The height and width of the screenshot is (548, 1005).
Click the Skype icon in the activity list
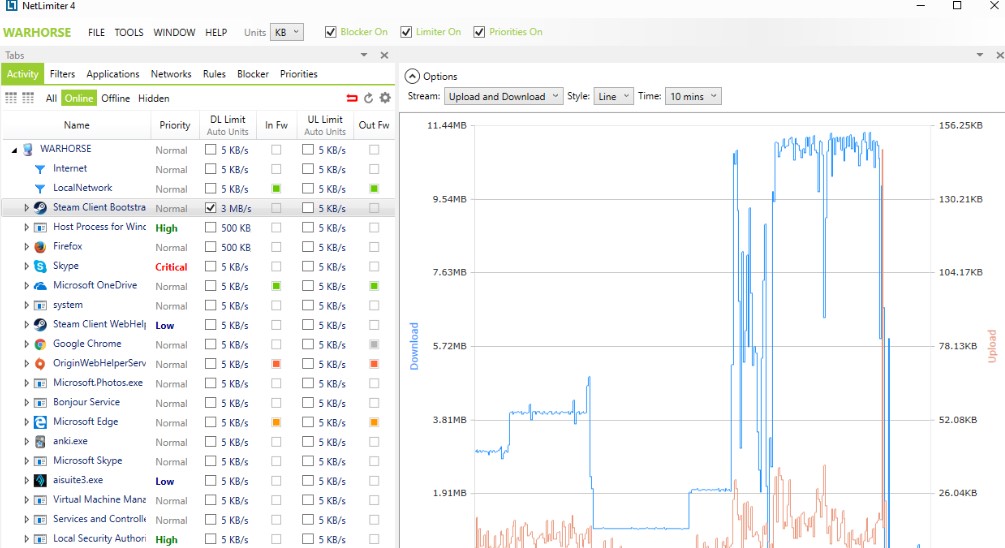coord(40,266)
